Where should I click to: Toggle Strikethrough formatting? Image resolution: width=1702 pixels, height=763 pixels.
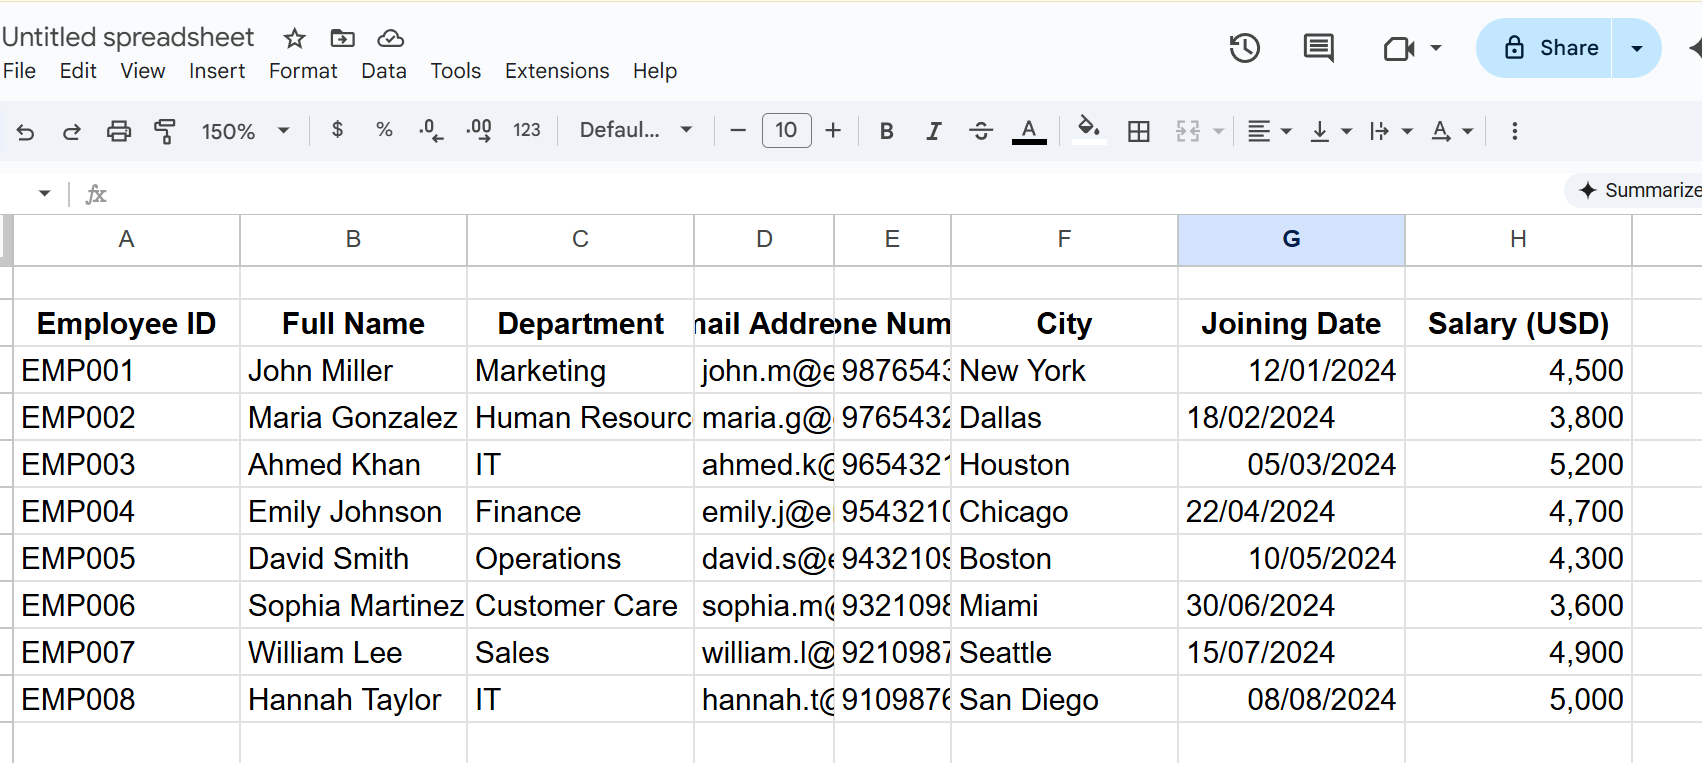point(981,131)
